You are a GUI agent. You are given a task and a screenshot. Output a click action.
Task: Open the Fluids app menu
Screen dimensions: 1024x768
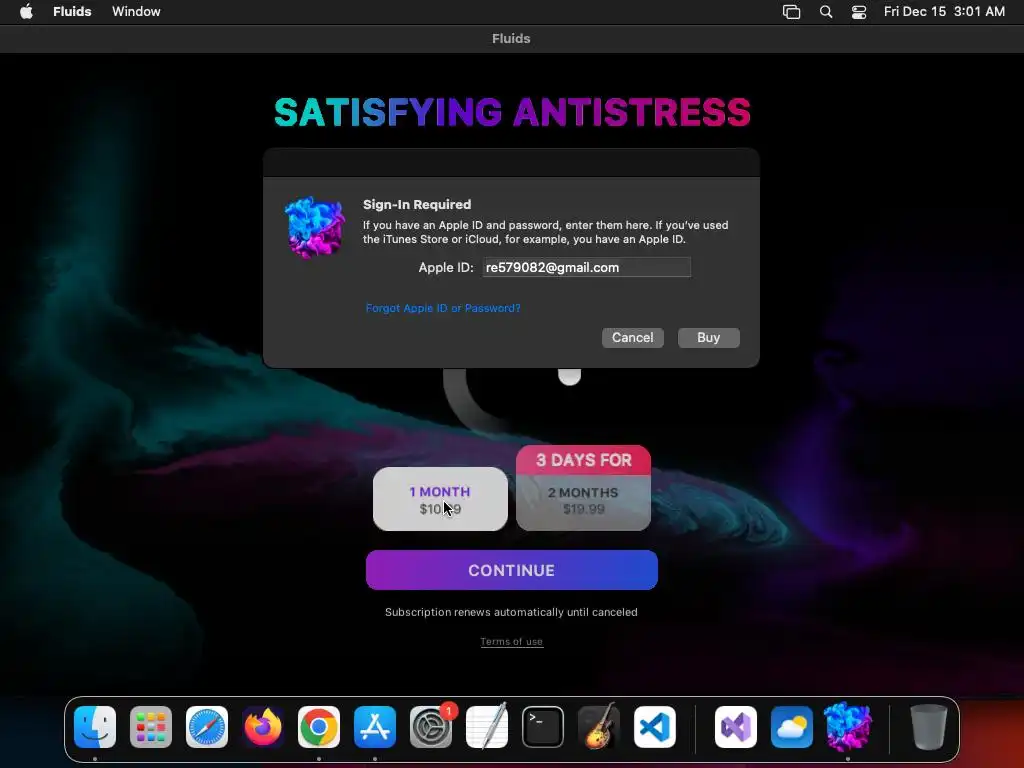pos(72,11)
